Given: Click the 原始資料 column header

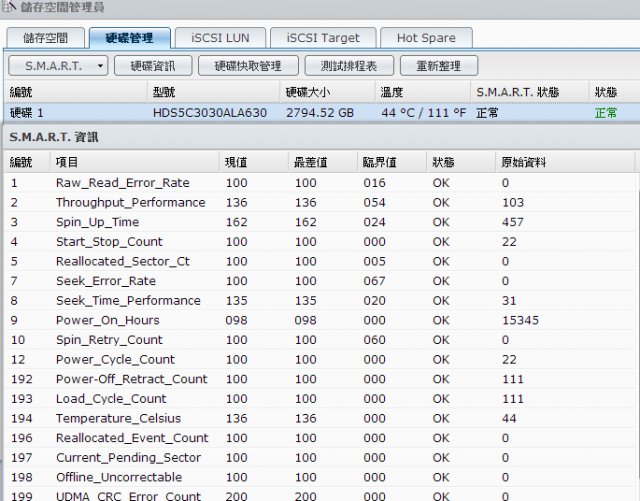Looking at the screenshot, I should (x=565, y=162).
